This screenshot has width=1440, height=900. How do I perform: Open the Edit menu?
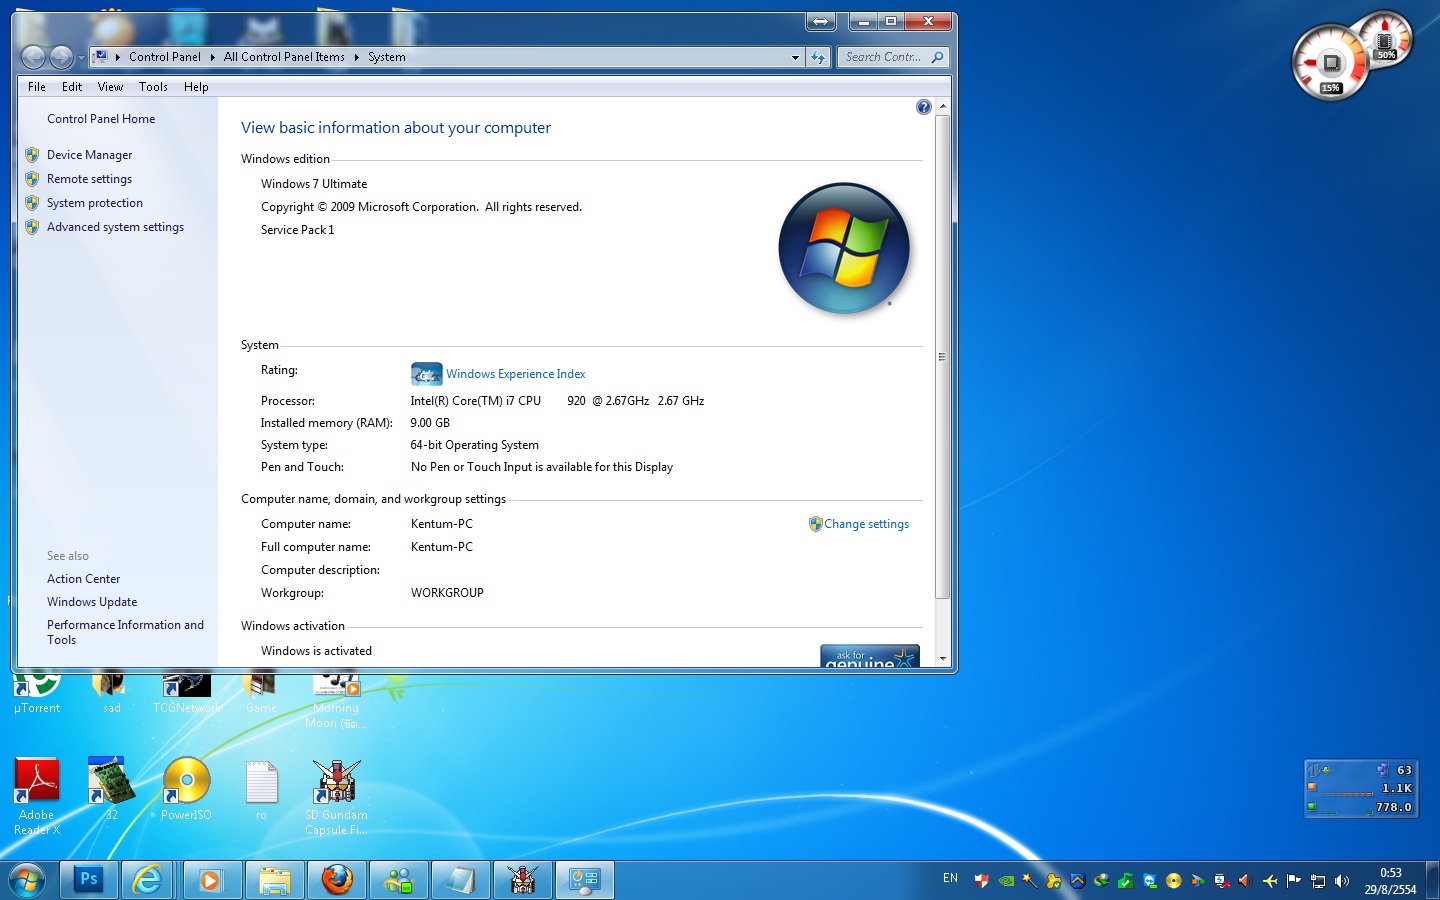tap(72, 87)
